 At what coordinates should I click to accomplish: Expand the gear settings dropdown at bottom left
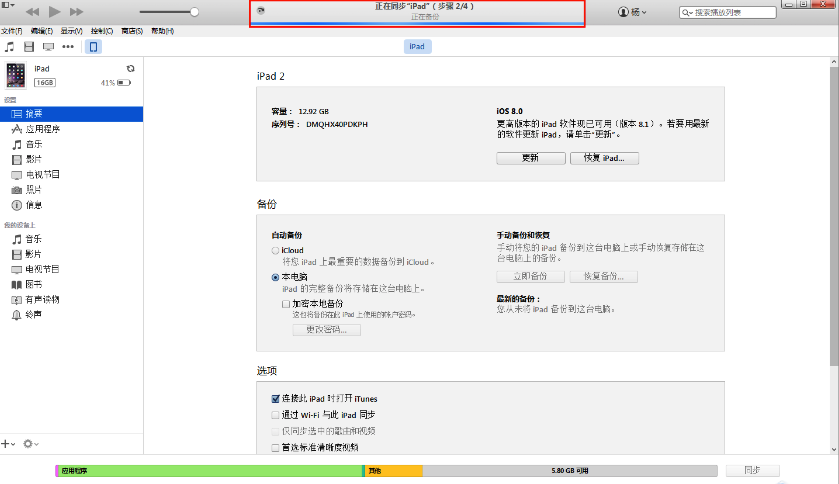(x=31, y=443)
